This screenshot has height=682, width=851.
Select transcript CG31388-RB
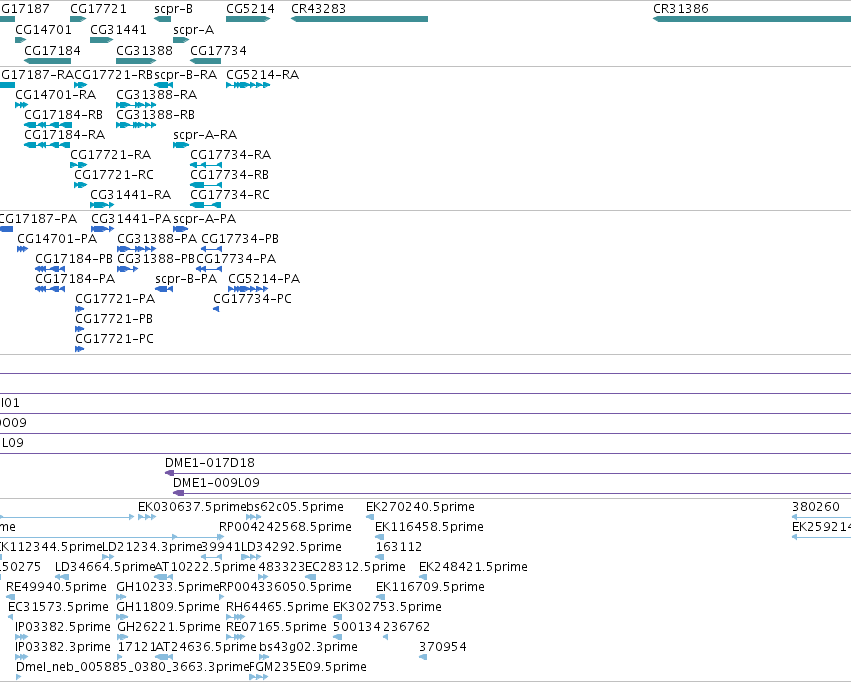point(136,125)
